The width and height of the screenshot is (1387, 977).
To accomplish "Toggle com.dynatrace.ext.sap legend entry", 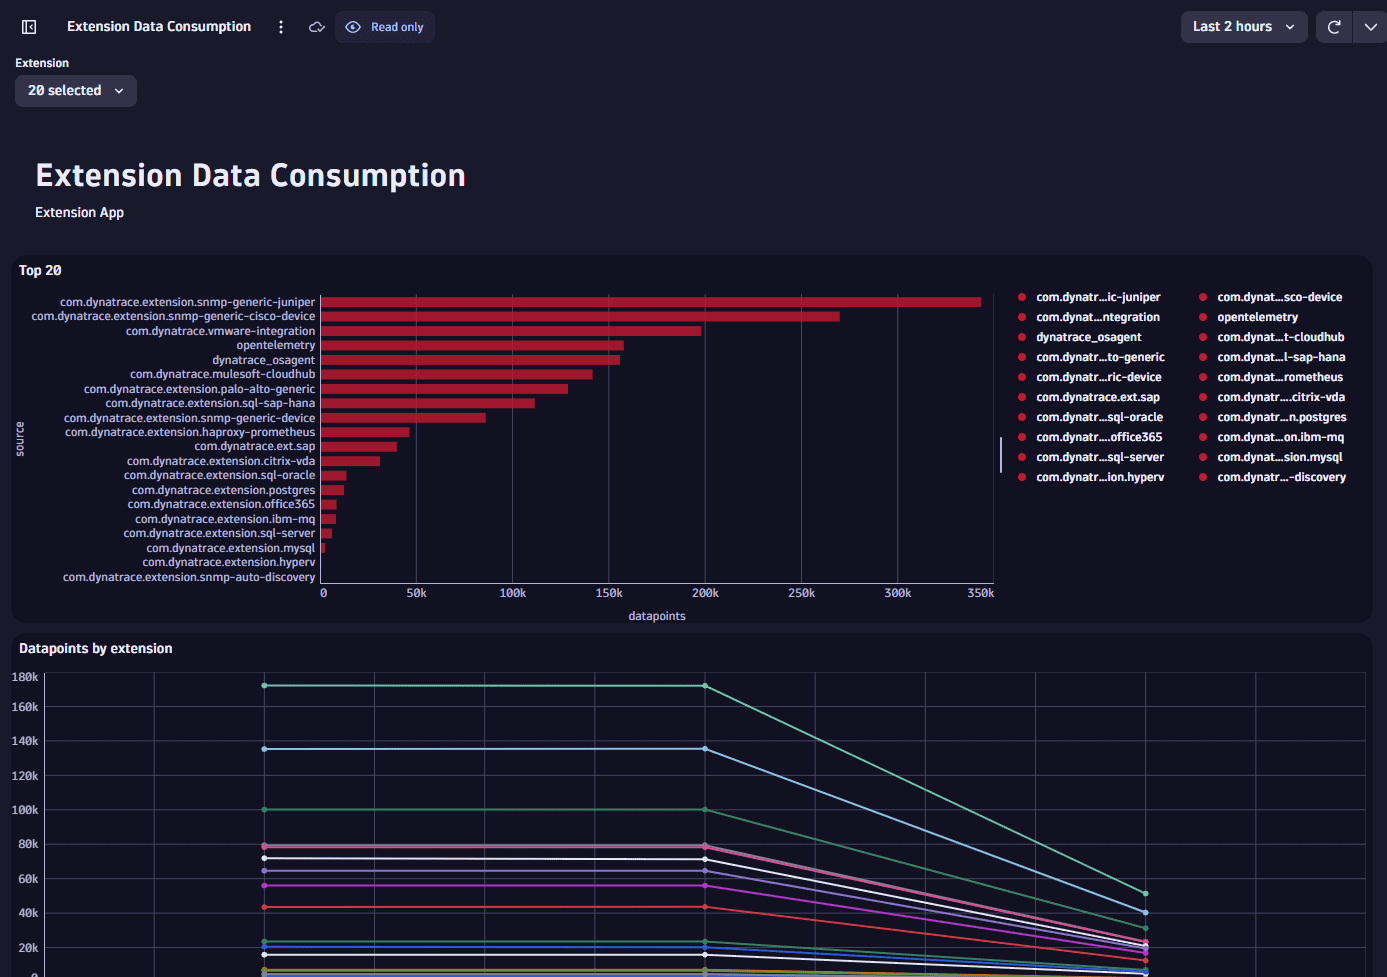I will [x=1089, y=397].
